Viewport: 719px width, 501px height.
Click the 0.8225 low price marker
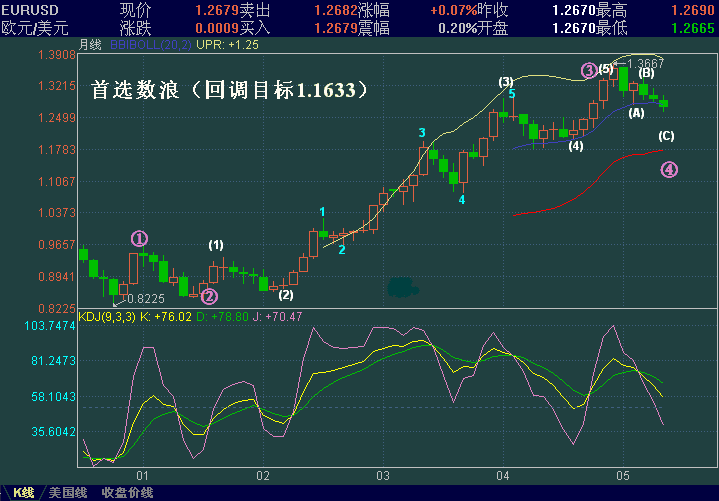click(x=146, y=299)
